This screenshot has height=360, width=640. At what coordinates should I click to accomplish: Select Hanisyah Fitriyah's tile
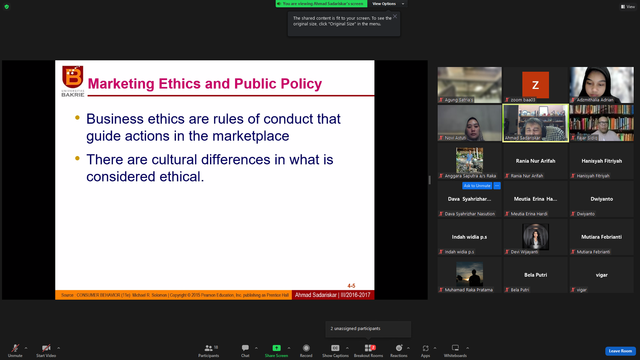pos(602,161)
